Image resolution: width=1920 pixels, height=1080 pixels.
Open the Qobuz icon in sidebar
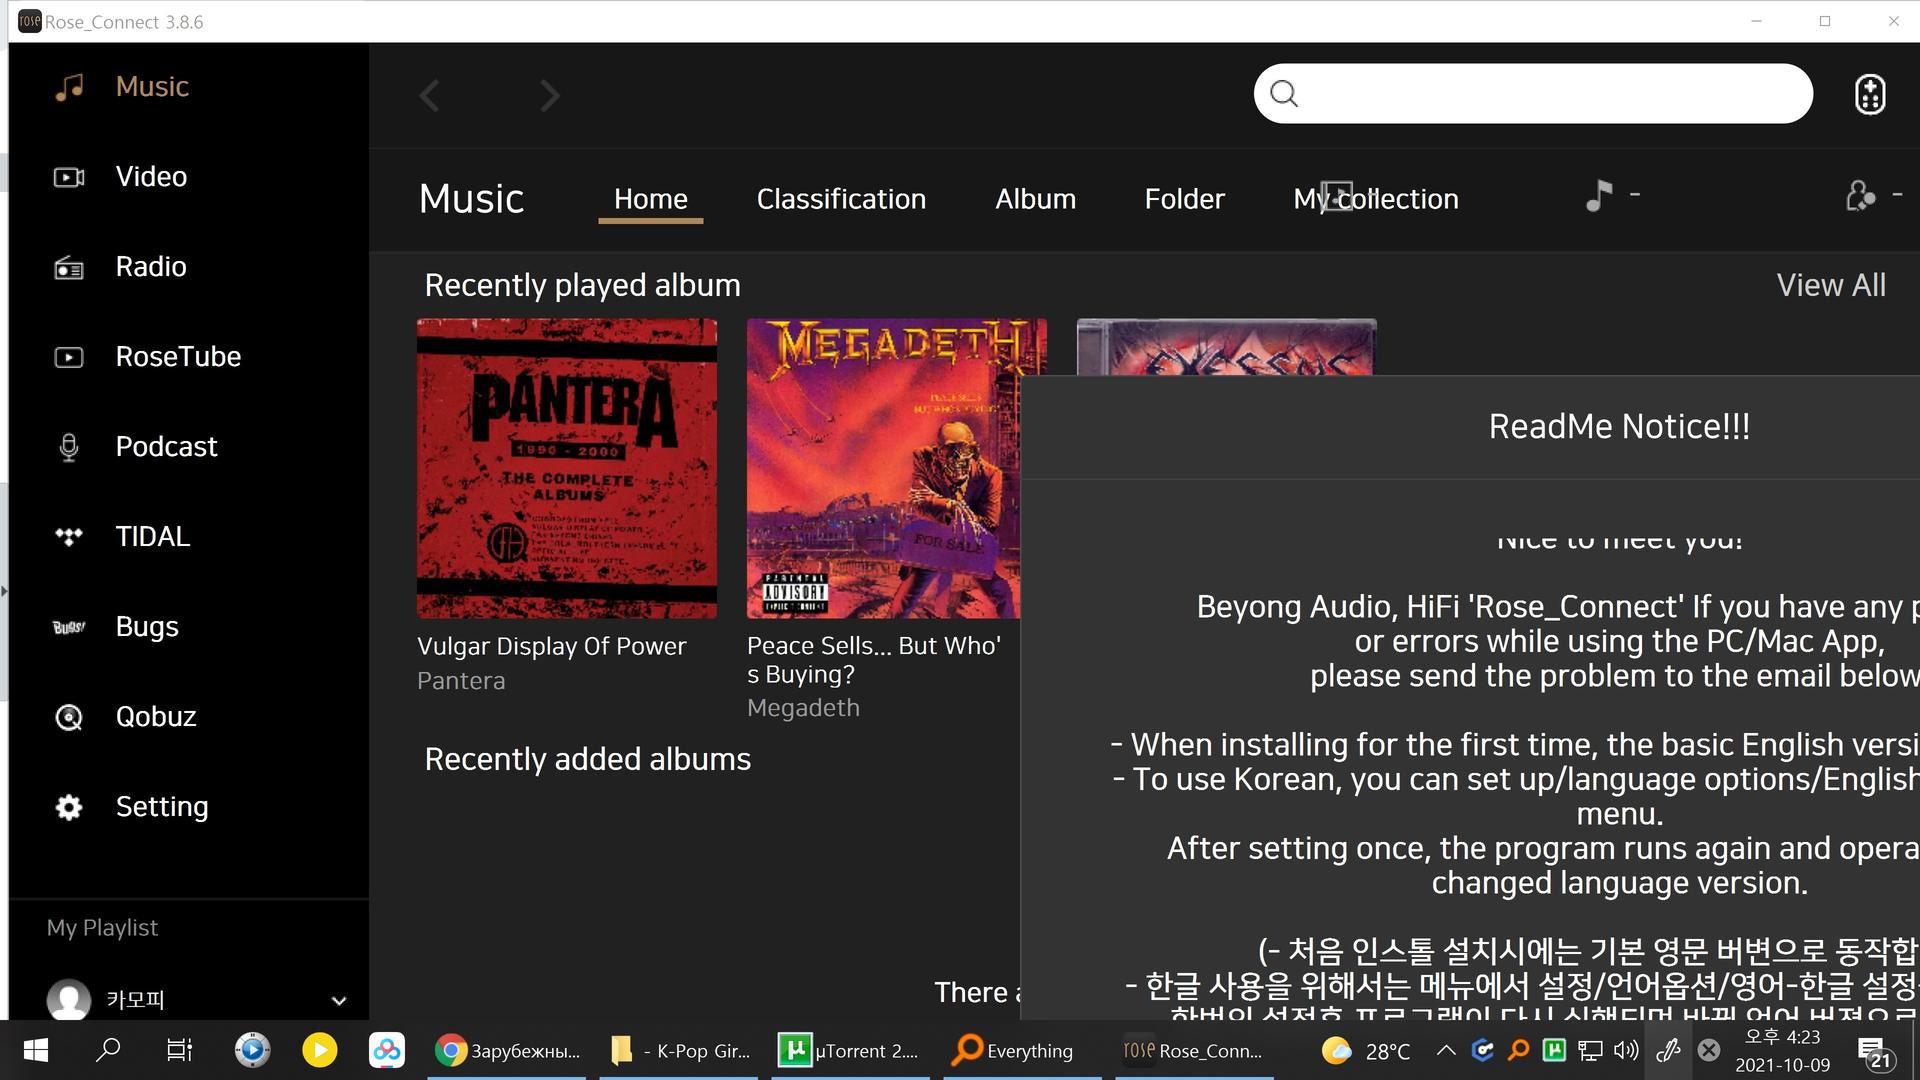(69, 717)
